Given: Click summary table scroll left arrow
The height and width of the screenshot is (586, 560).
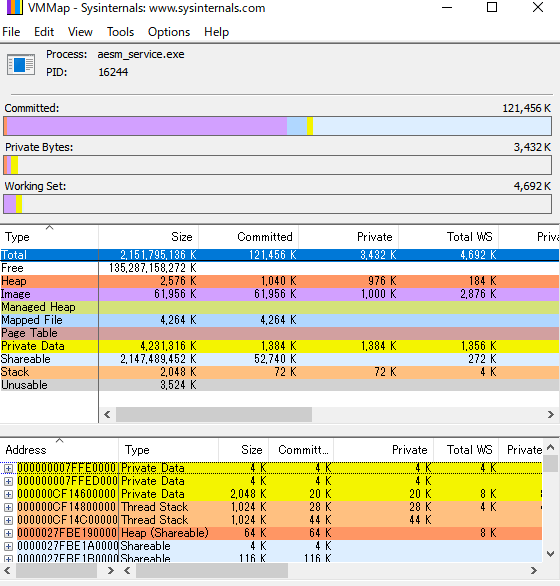Looking at the screenshot, I should pyautogui.click(x=107, y=414).
